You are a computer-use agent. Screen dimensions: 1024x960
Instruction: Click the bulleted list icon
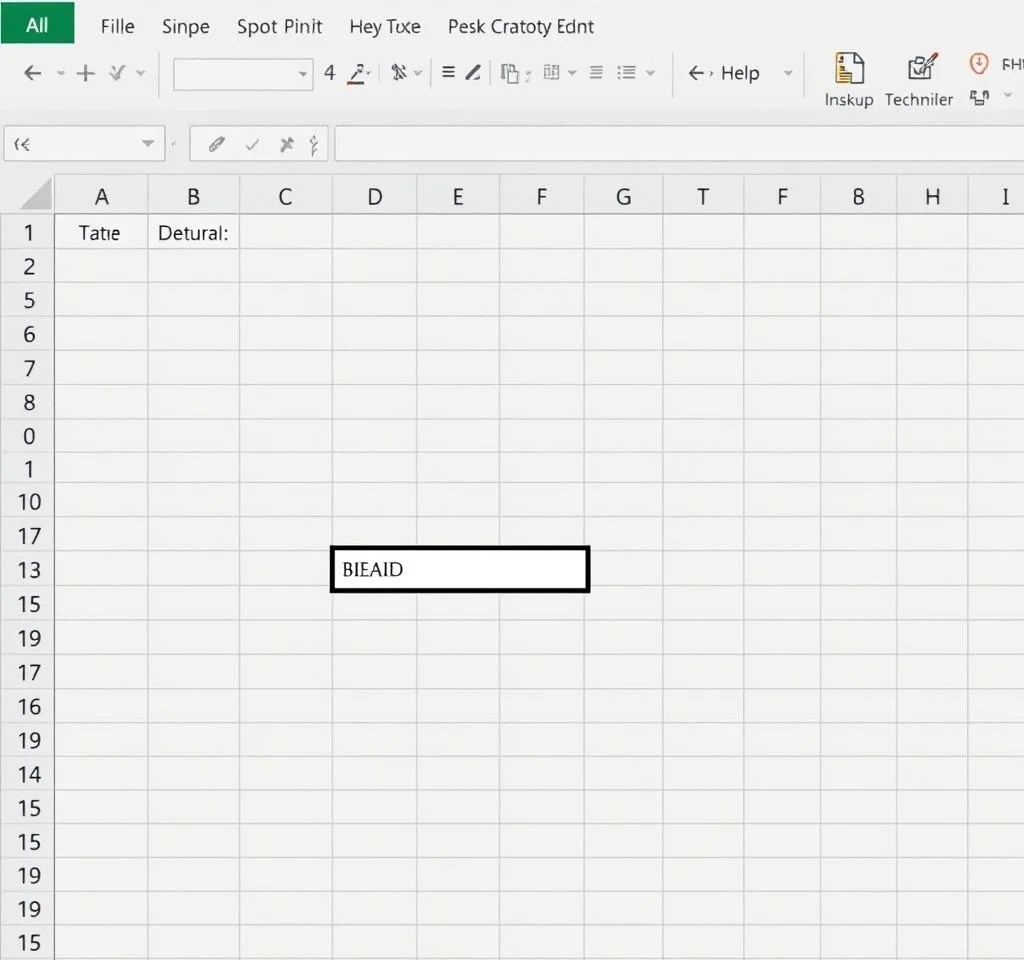626,72
